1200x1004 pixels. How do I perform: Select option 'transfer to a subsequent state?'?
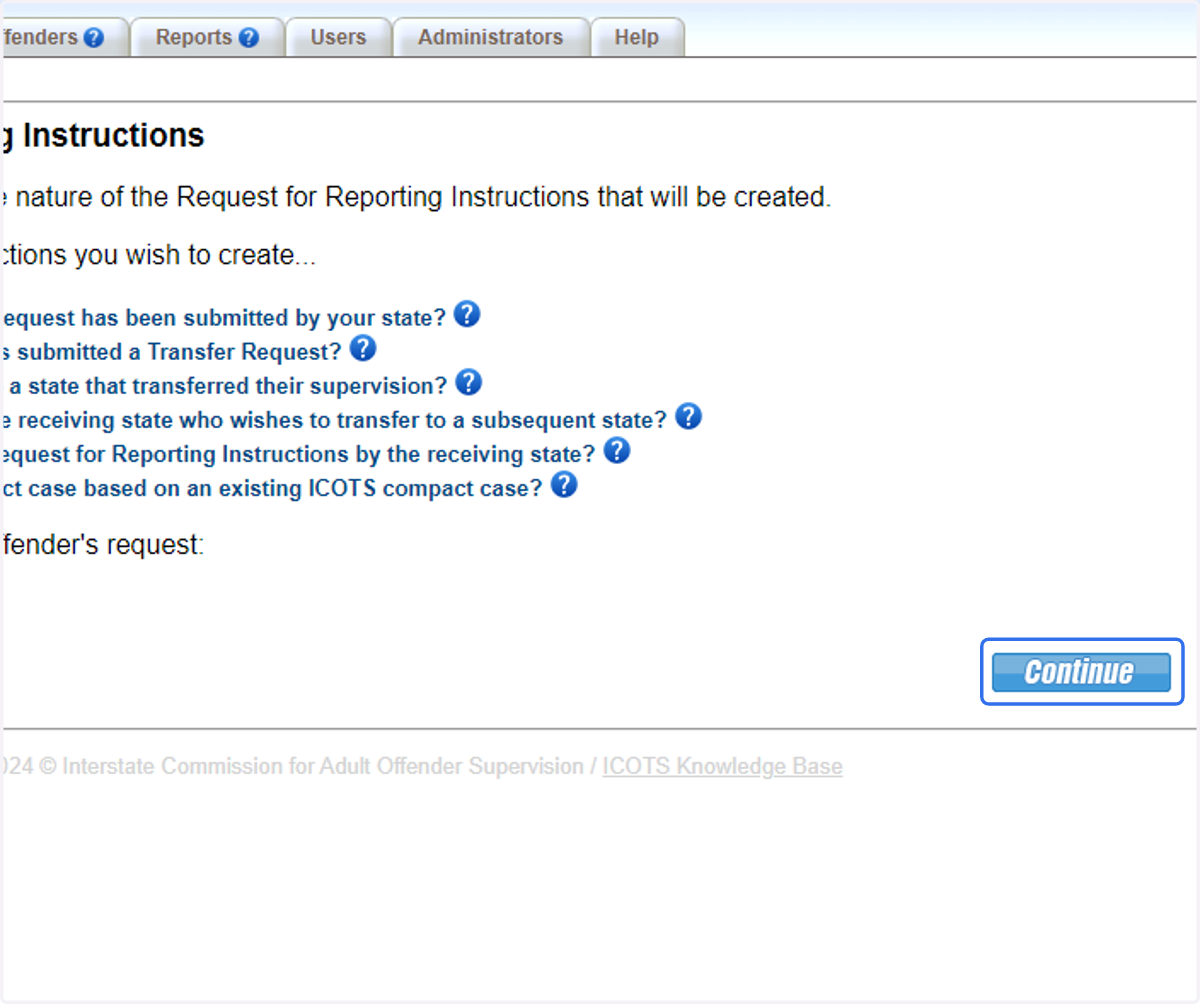point(333,420)
